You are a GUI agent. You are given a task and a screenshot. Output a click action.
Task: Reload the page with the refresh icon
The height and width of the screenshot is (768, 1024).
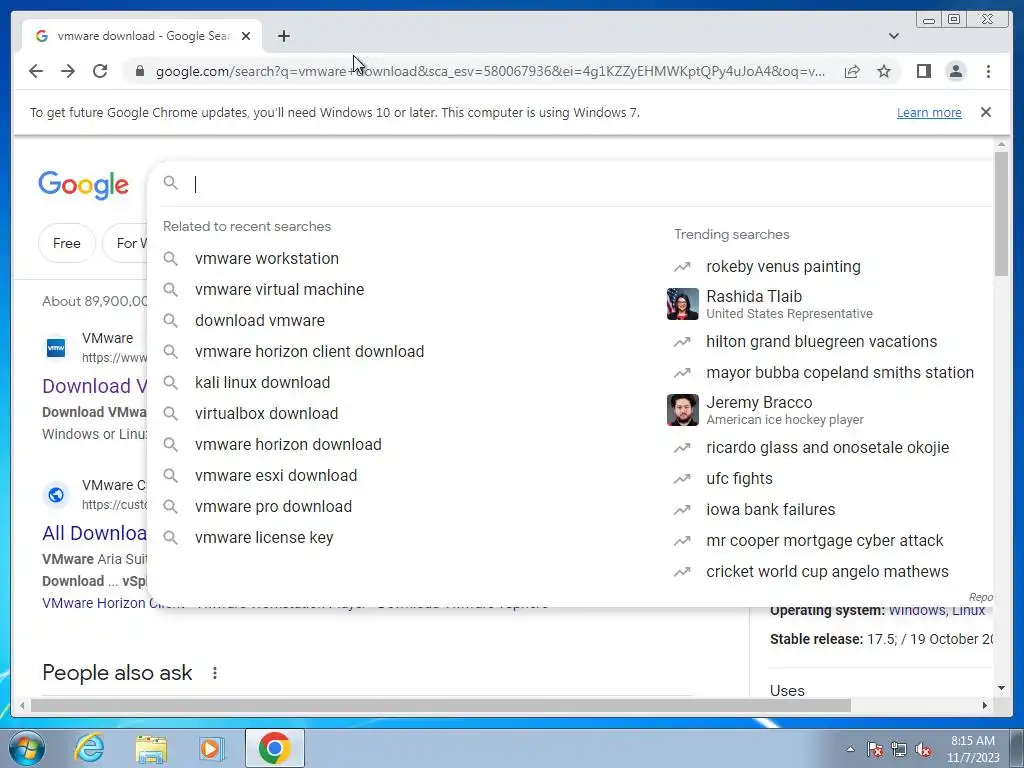click(100, 71)
